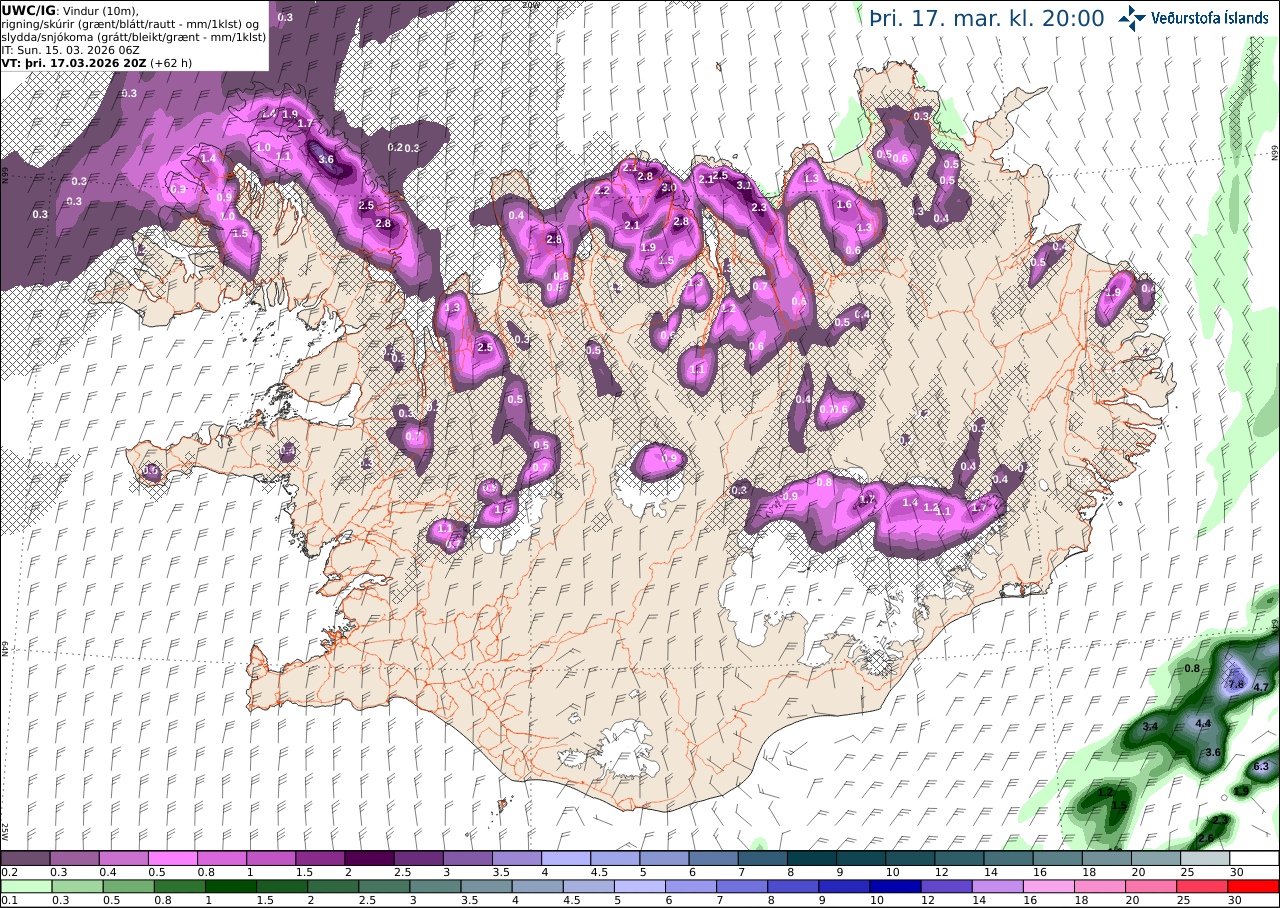The image size is (1280, 908).
Task: Click the Veðurstofa Íslands name text
Action: pyautogui.click(x=1210, y=18)
